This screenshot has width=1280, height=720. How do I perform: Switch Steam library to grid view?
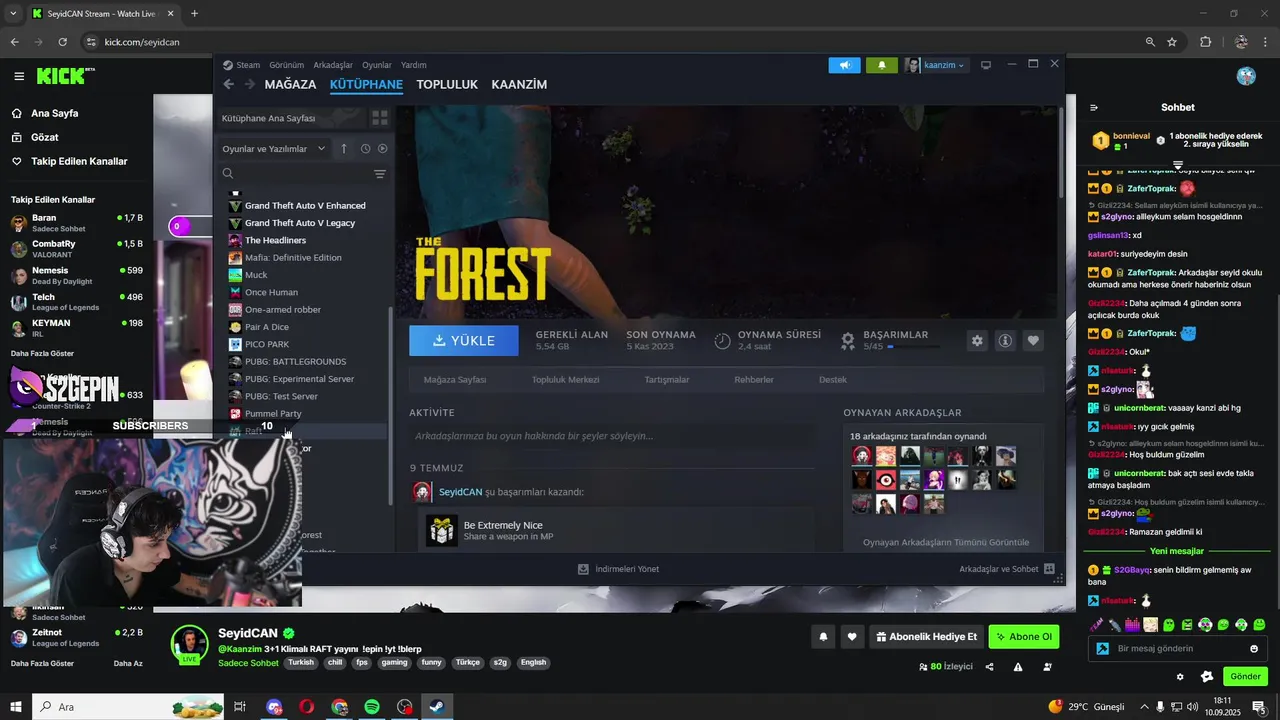pos(380,118)
